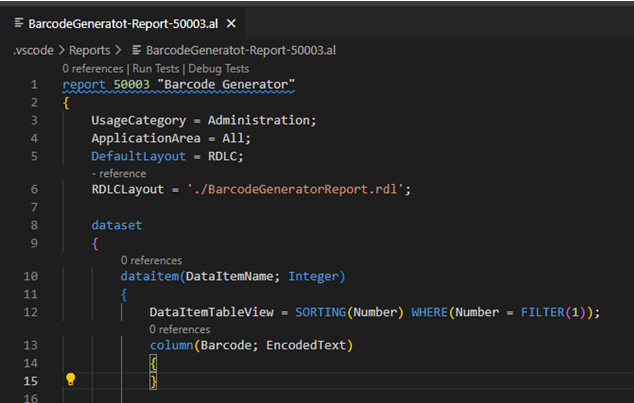Close the BarcodeGeneratot-Report-50003.al tab

231,24
